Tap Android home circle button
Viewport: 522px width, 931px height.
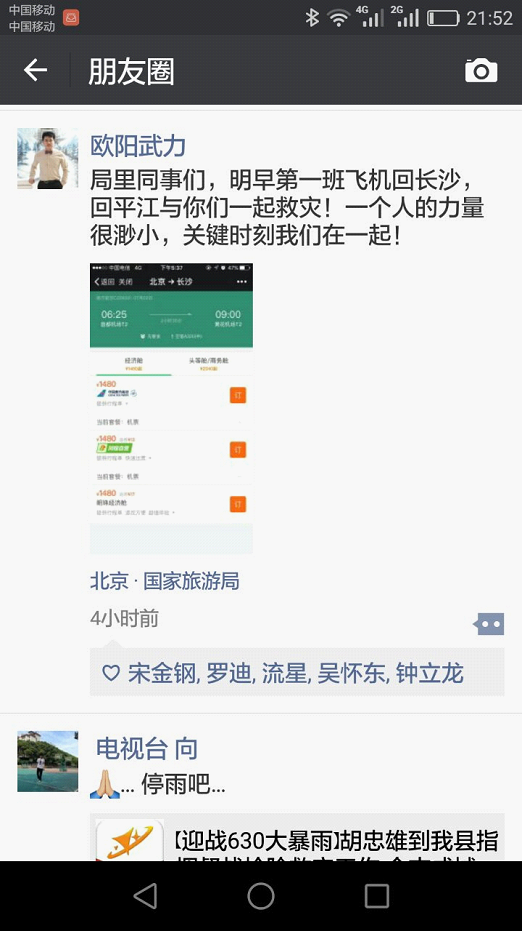pos(261,896)
